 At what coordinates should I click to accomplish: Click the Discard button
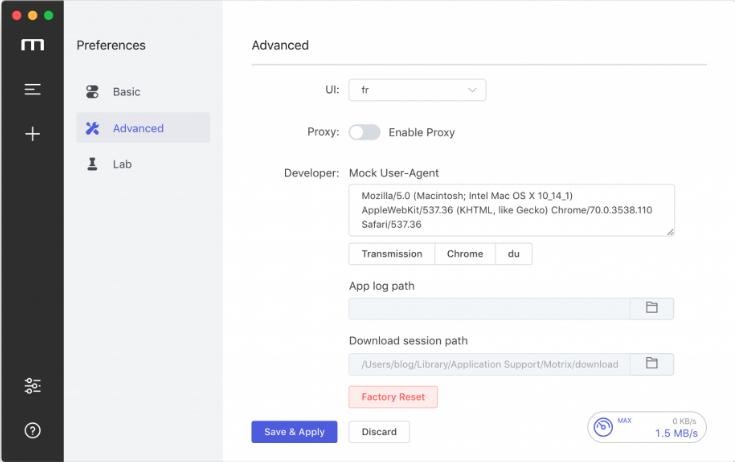(379, 432)
